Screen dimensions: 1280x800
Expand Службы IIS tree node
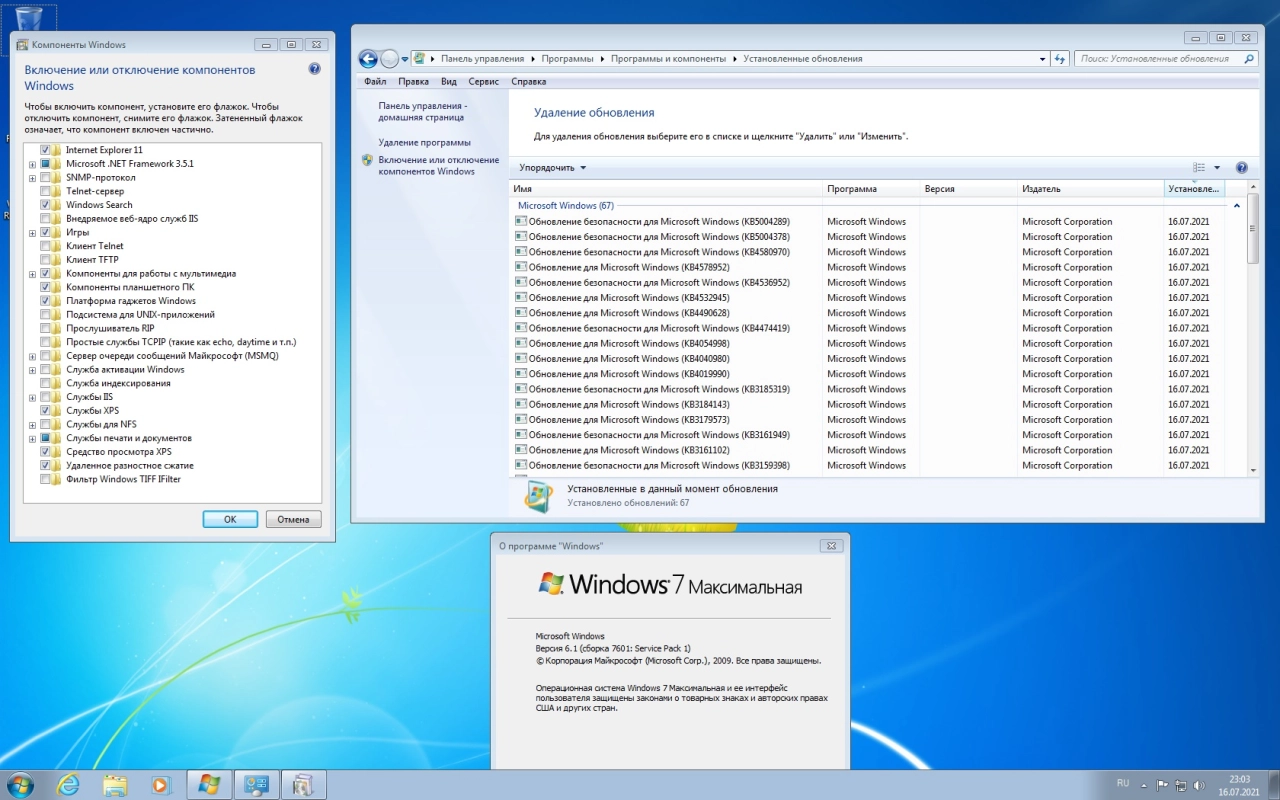click(32, 397)
